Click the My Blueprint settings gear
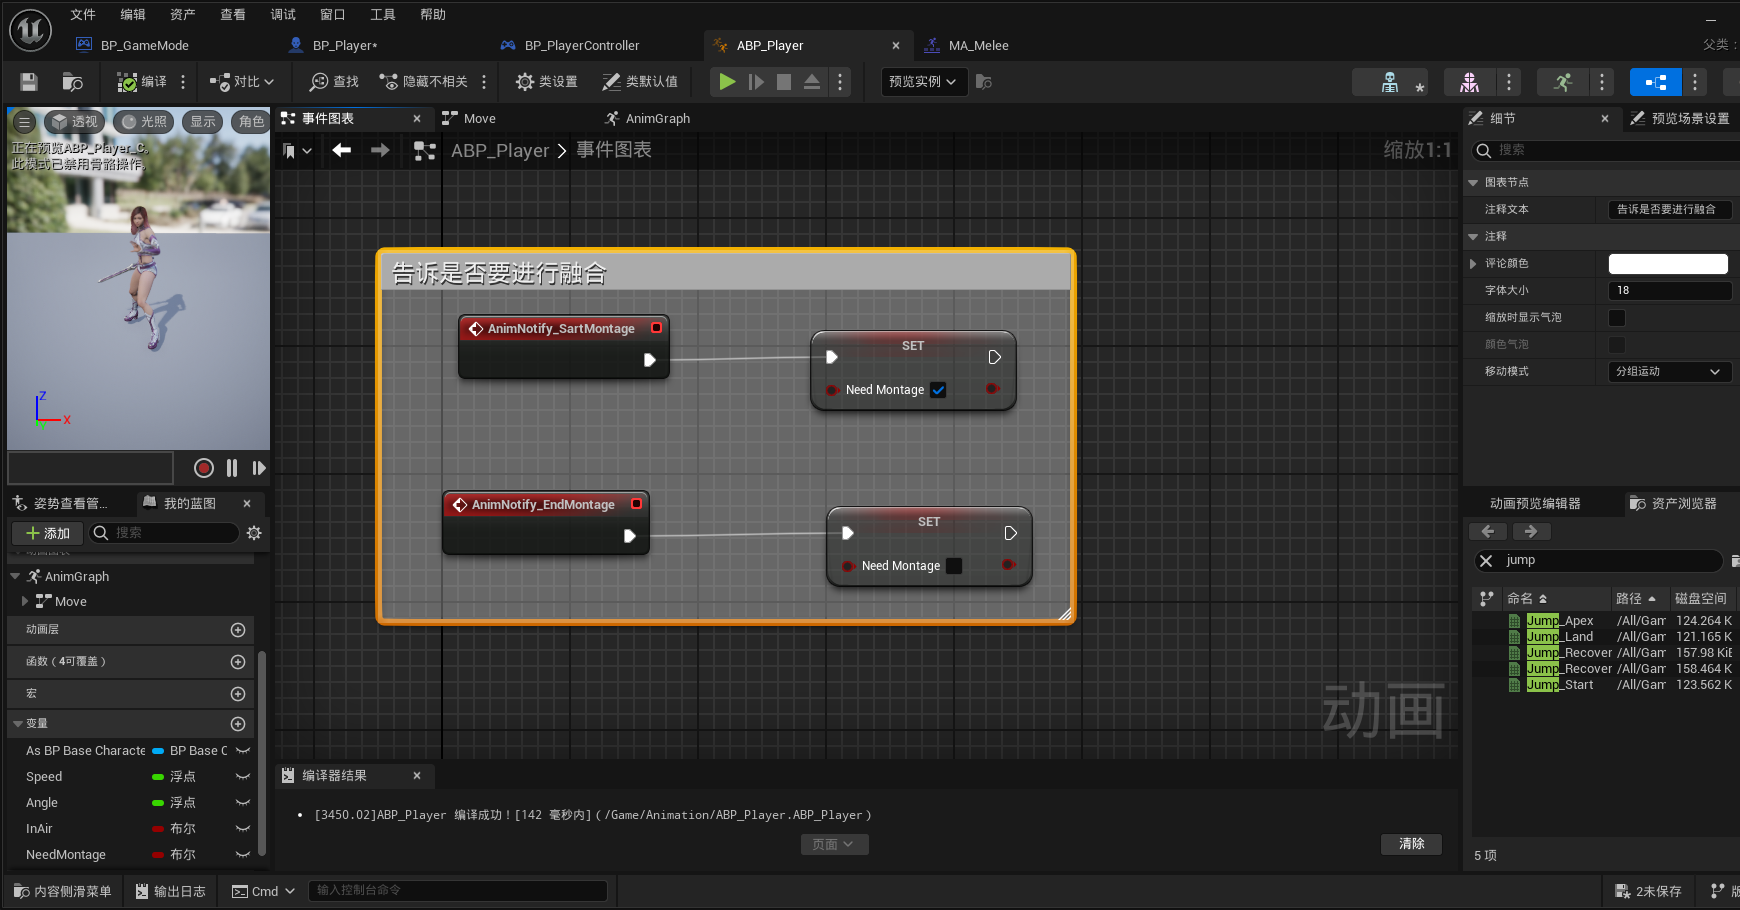This screenshot has height=910, width=1740. pos(254,533)
